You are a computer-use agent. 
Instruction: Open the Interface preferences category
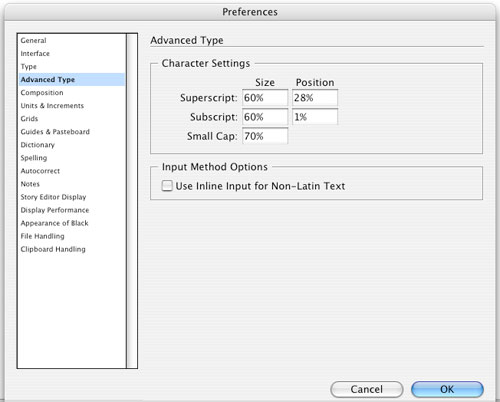coord(35,53)
